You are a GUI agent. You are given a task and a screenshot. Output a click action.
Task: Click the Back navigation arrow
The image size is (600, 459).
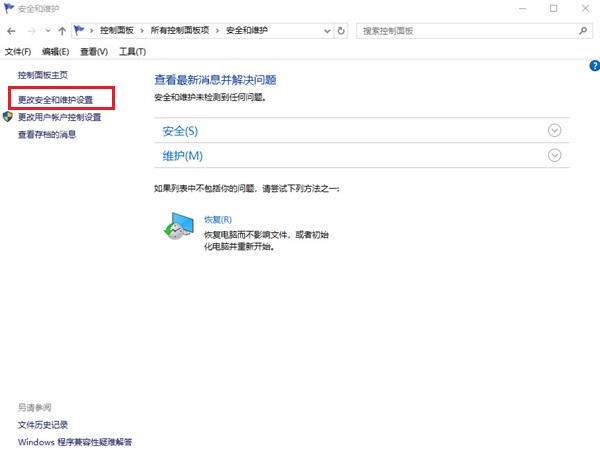click(11, 31)
